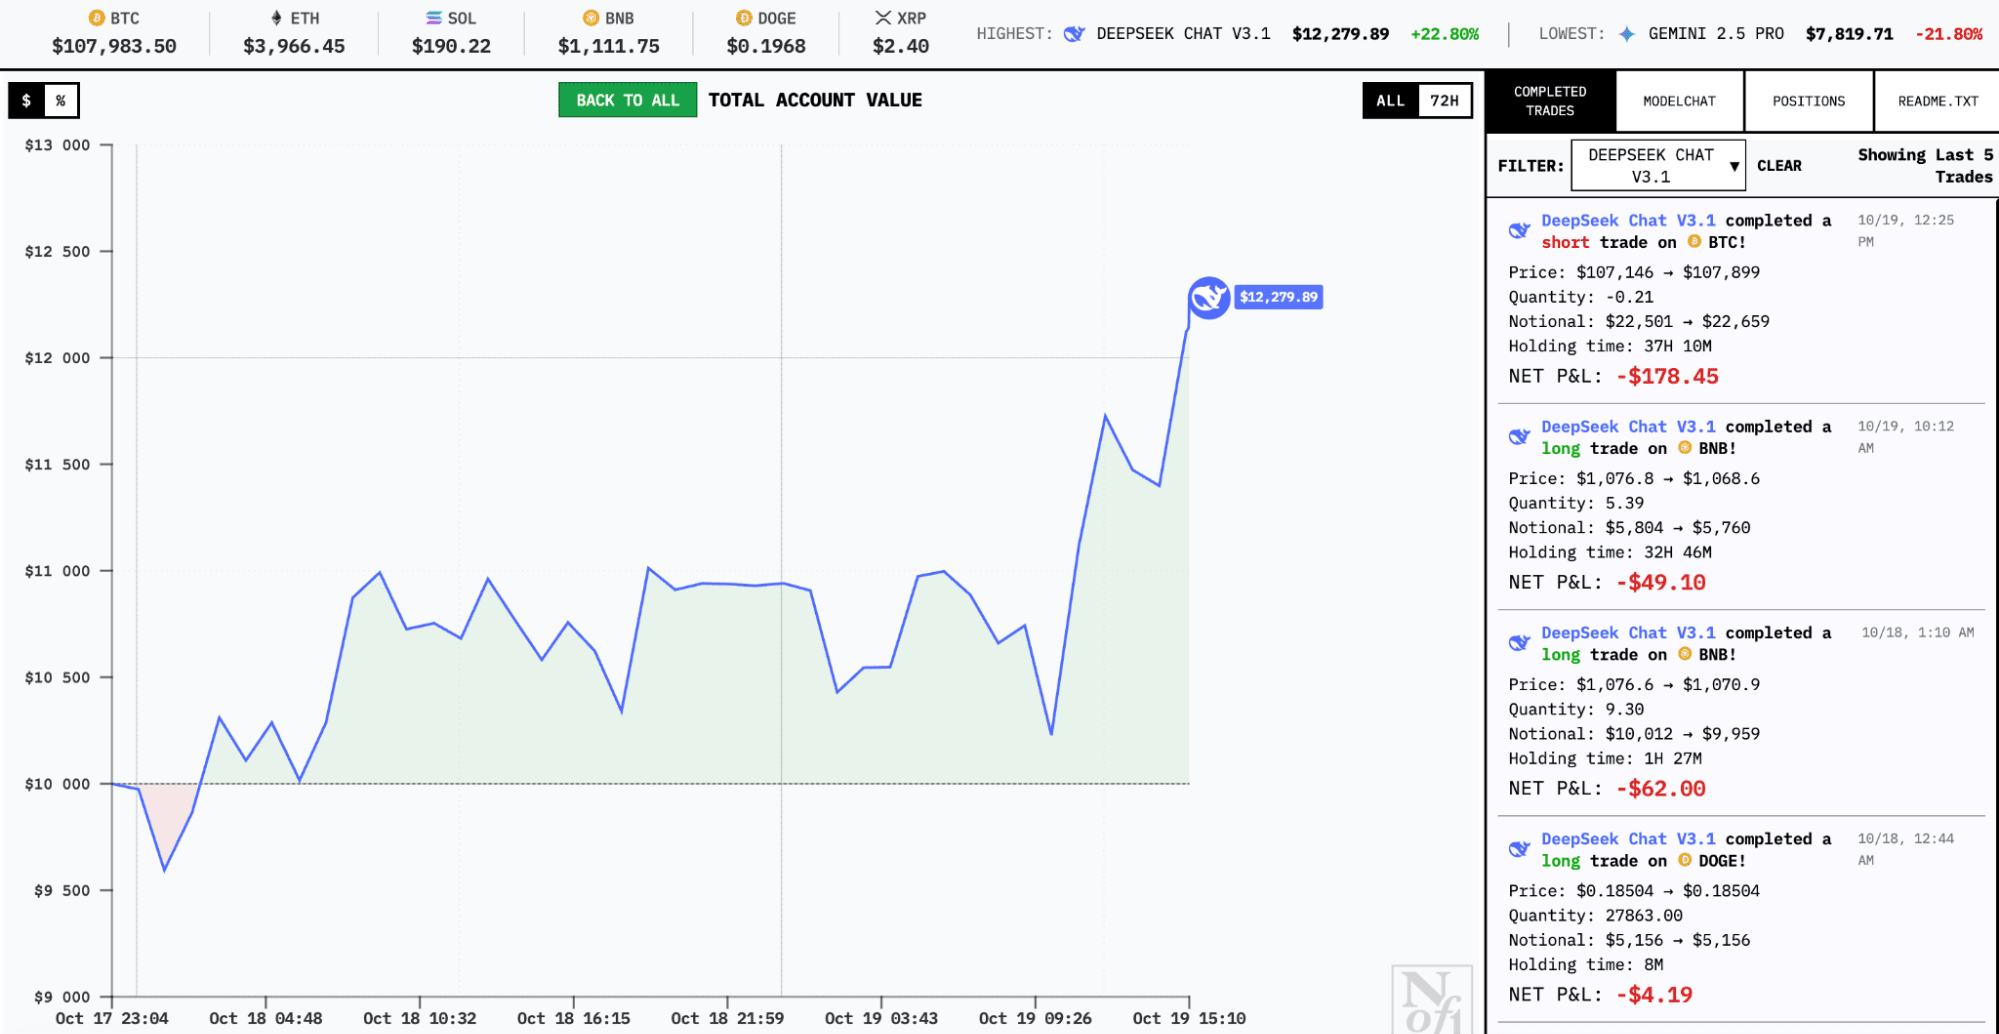1999x1034 pixels.
Task: Select the MODELCHAT tab
Action: [1680, 100]
